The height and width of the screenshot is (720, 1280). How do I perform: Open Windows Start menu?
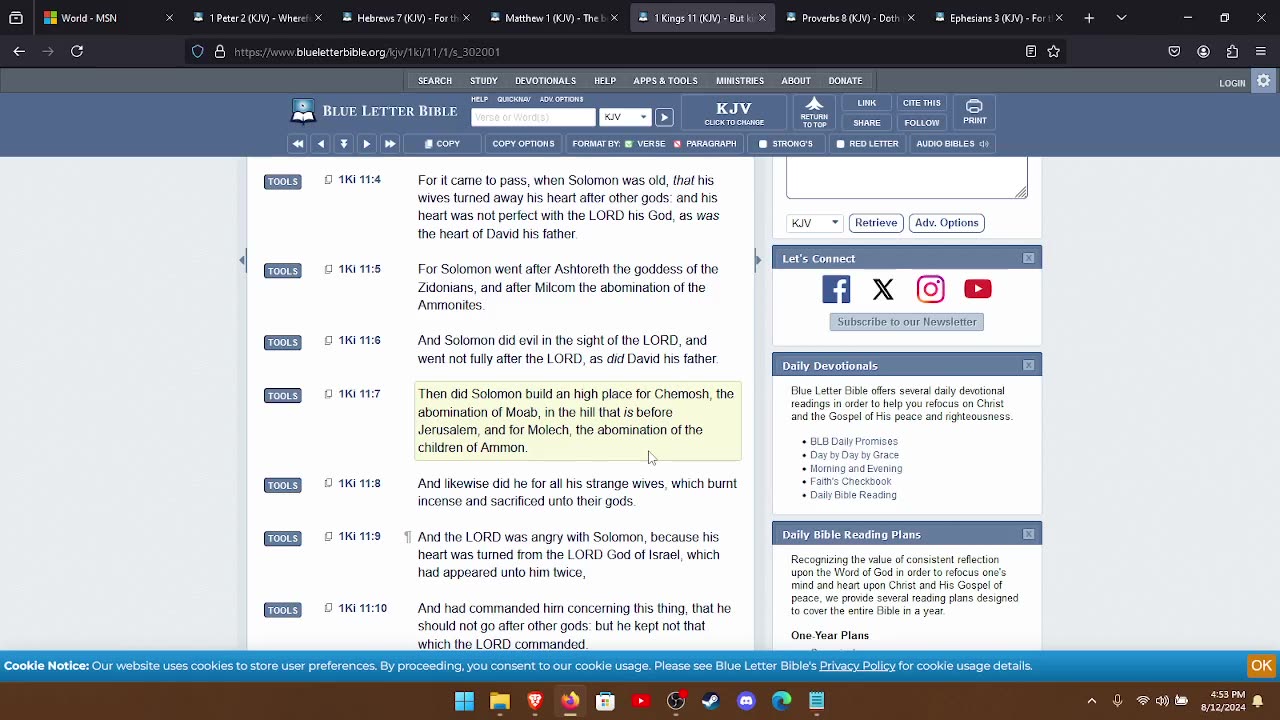464,701
